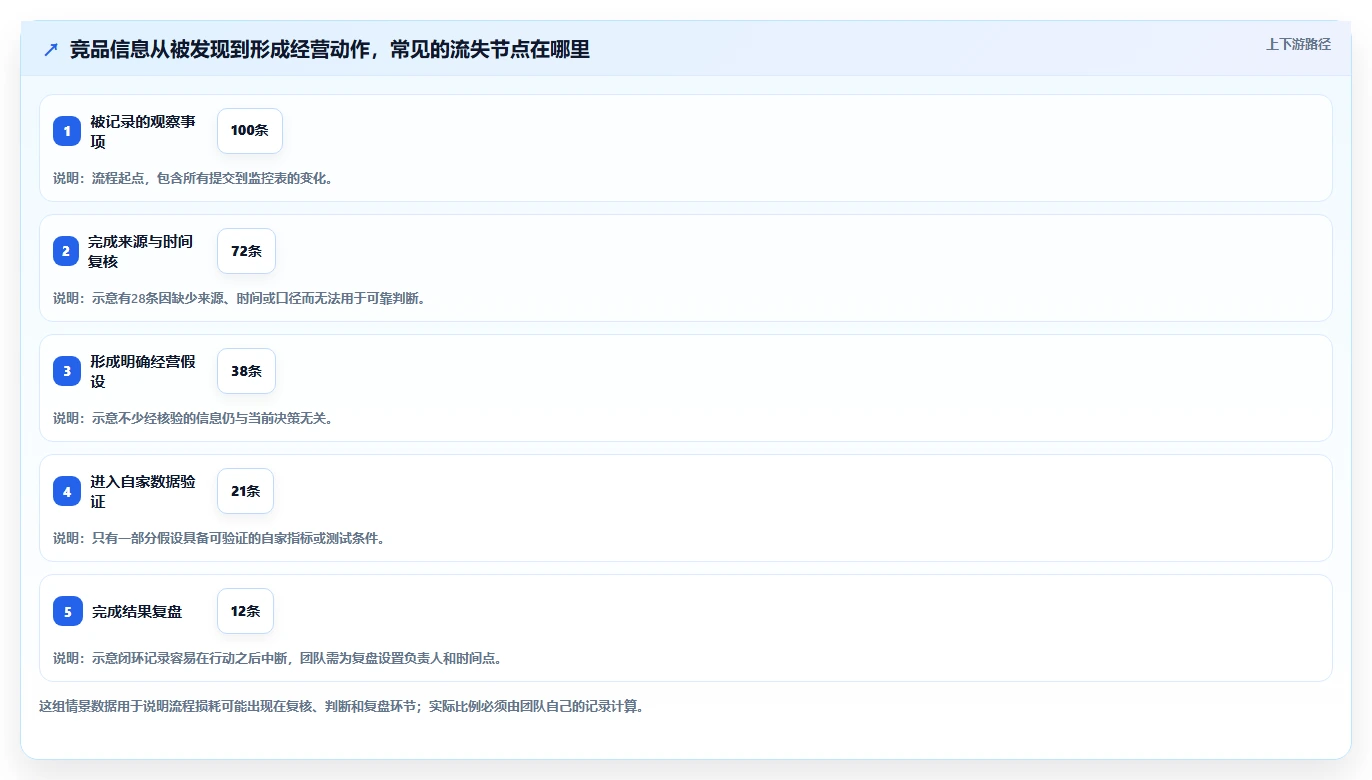Click the 12条 value pill

[x=245, y=611]
